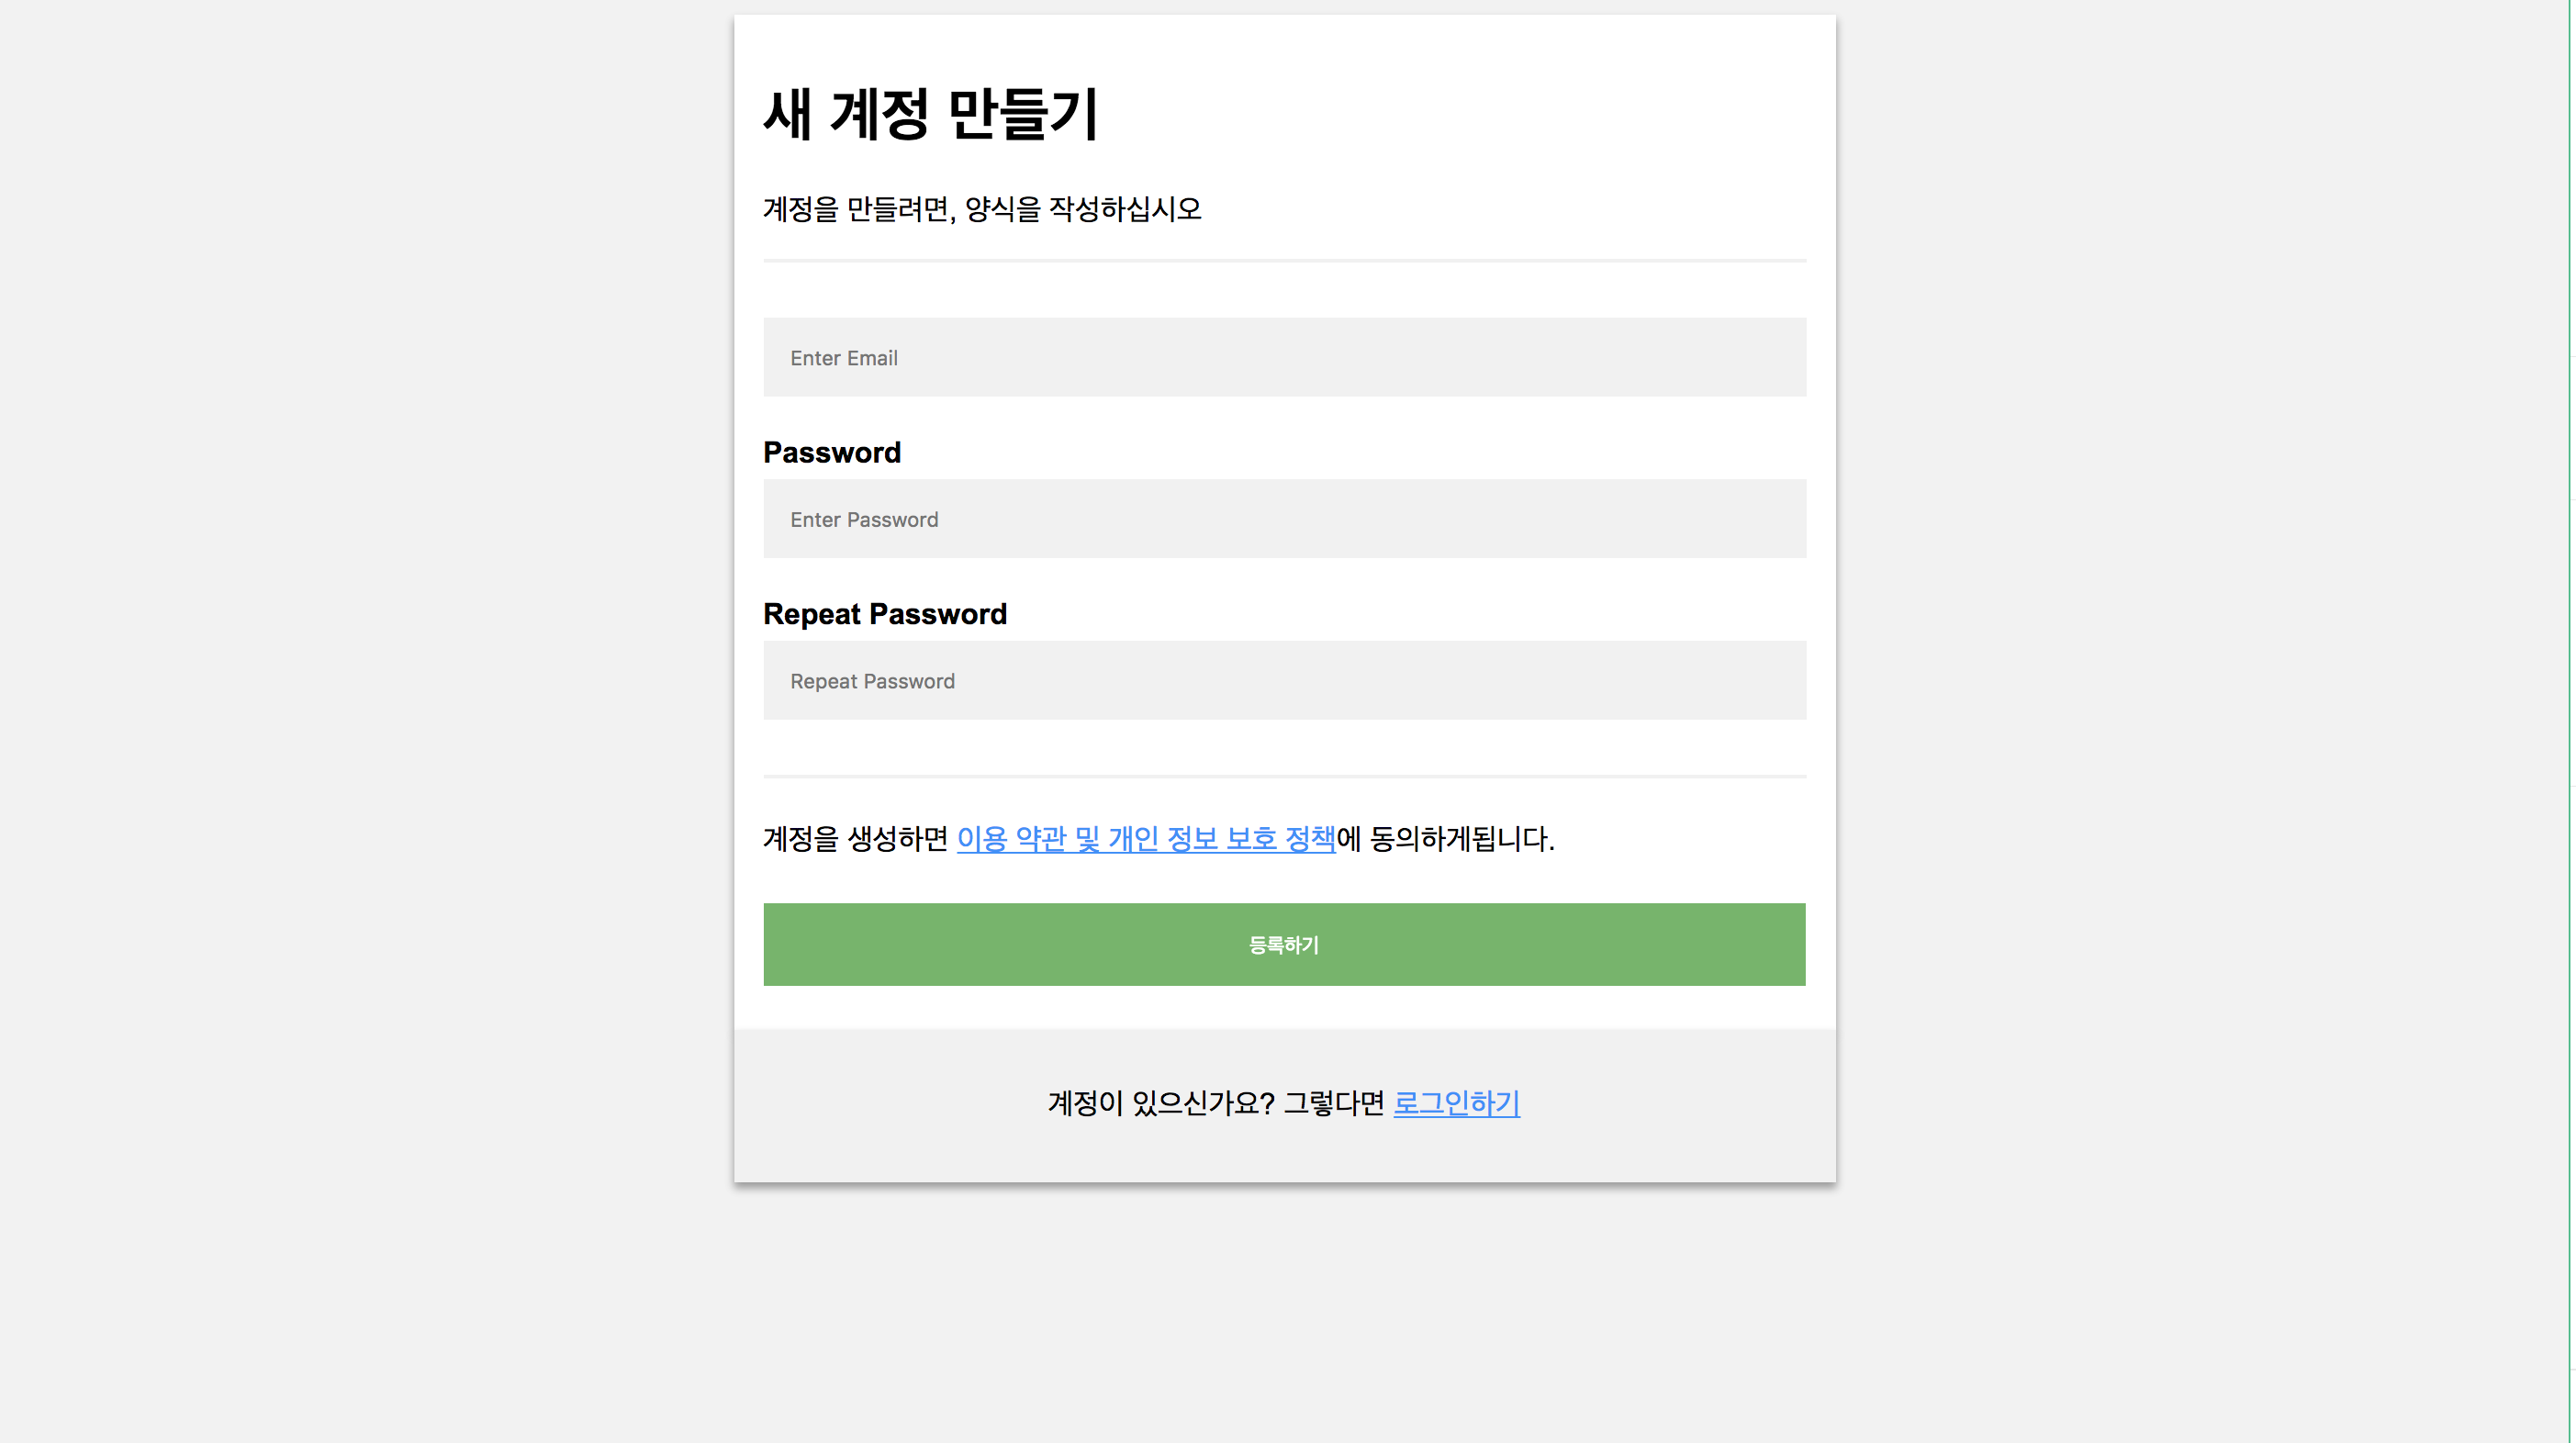The width and height of the screenshot is (2576, 1443).
Task: Follow the 로그인하기 link
Action: pyautogui.click(x=1456, y=1103)
